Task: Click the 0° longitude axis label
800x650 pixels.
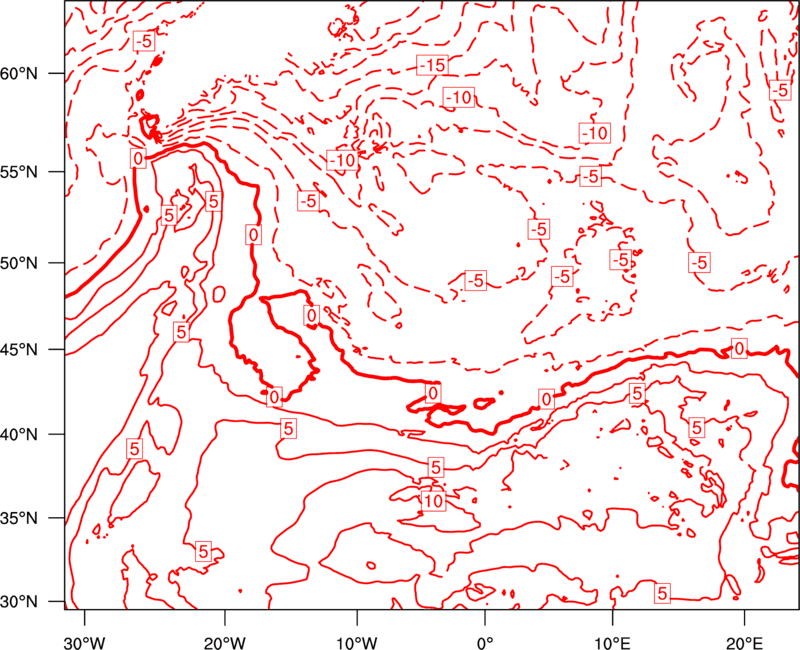Action: (x=485, y=643)
